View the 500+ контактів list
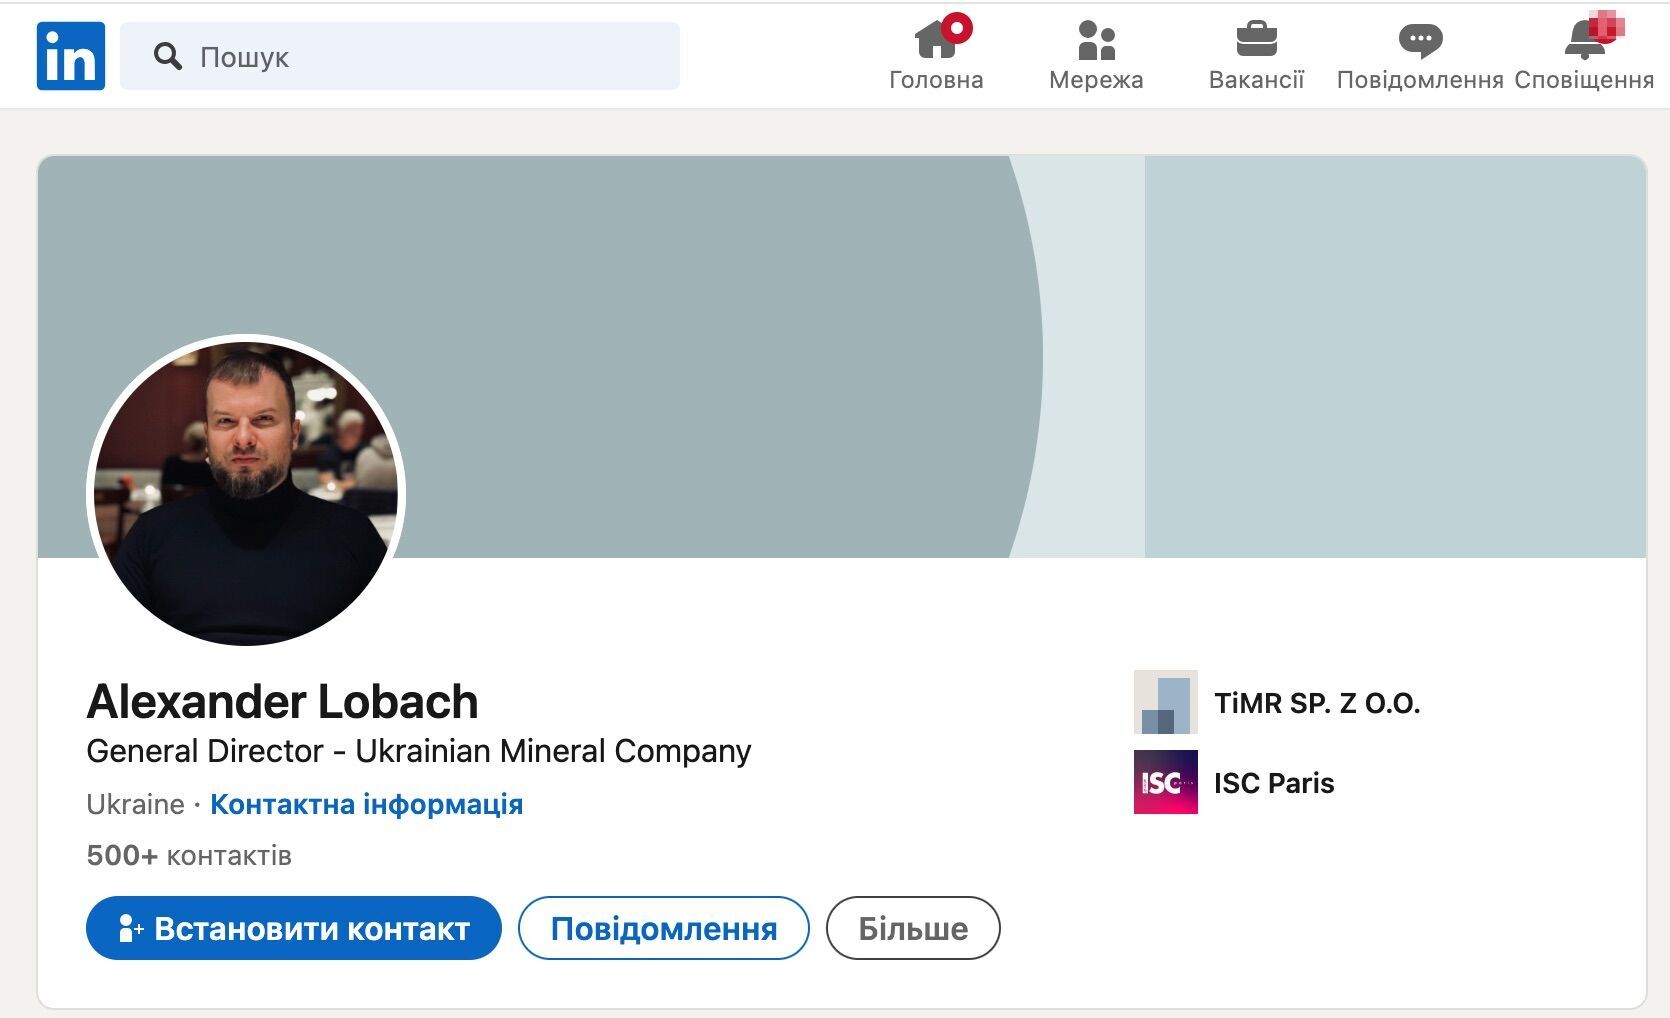 point(188,856)
